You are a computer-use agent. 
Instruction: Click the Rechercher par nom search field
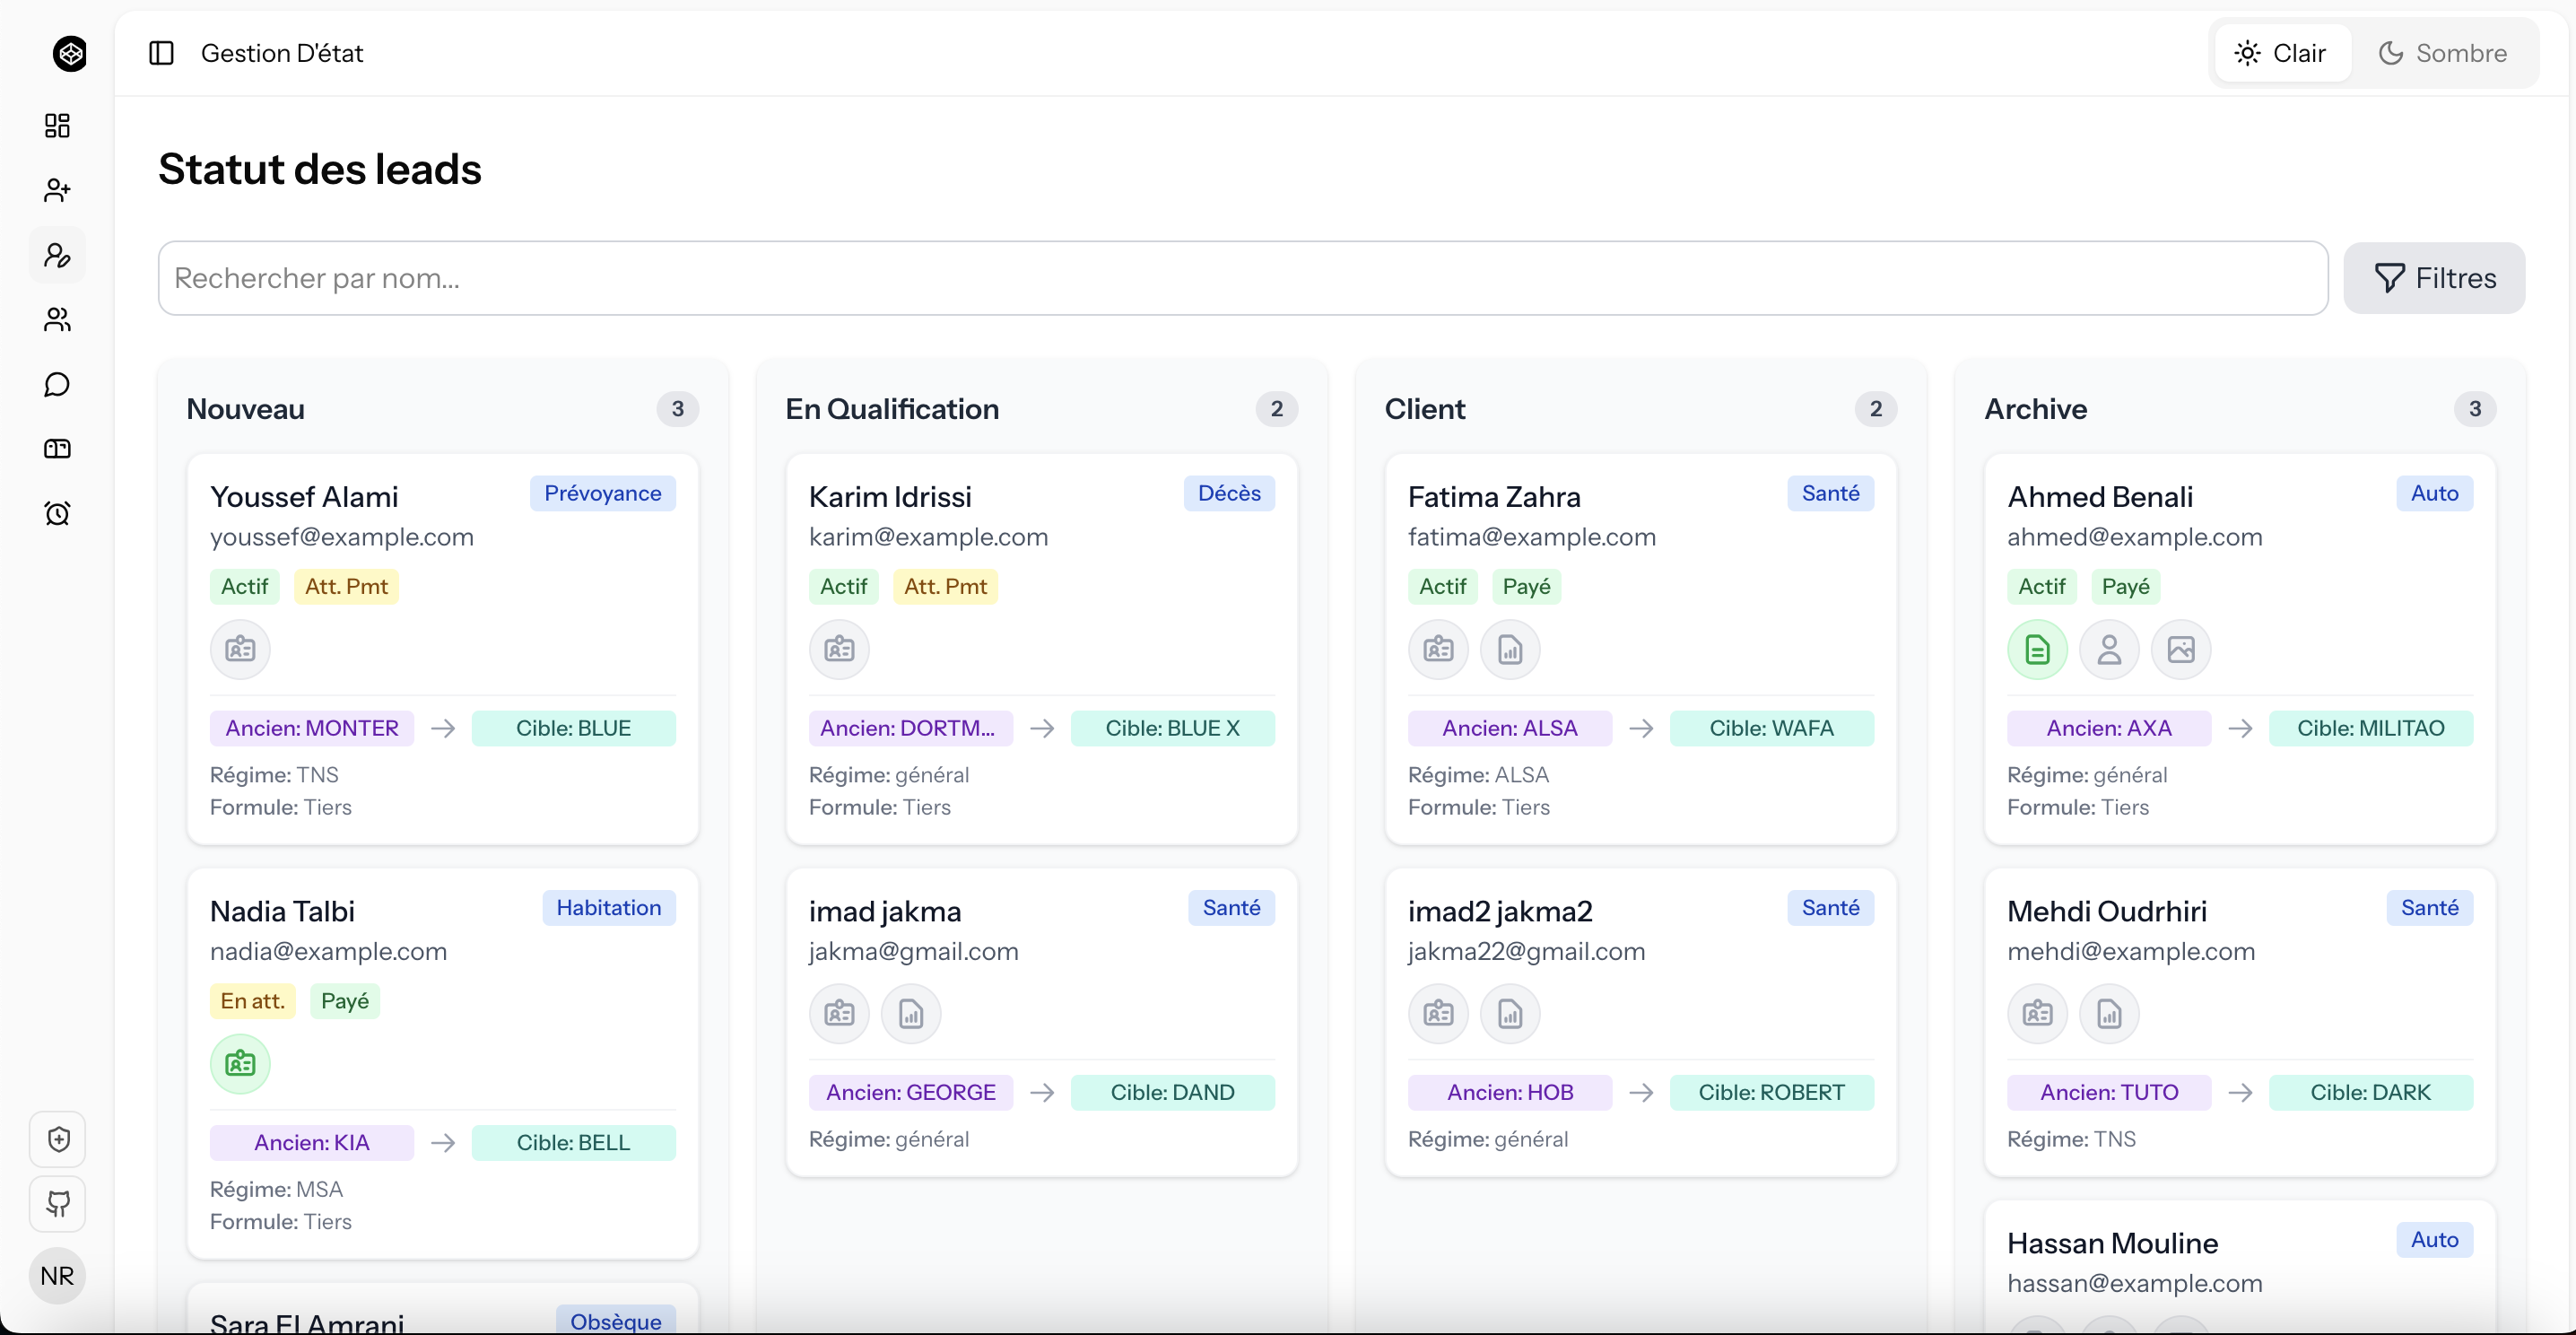coord(1242,278)
